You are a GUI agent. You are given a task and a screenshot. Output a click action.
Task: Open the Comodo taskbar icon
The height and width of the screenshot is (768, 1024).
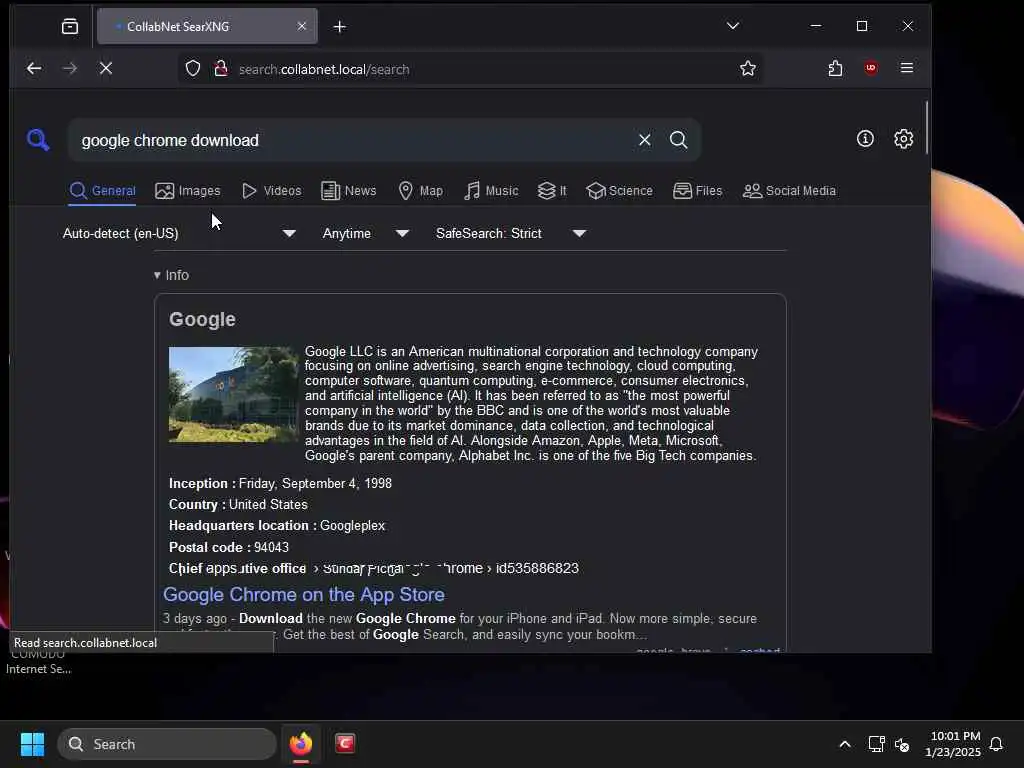345,743
